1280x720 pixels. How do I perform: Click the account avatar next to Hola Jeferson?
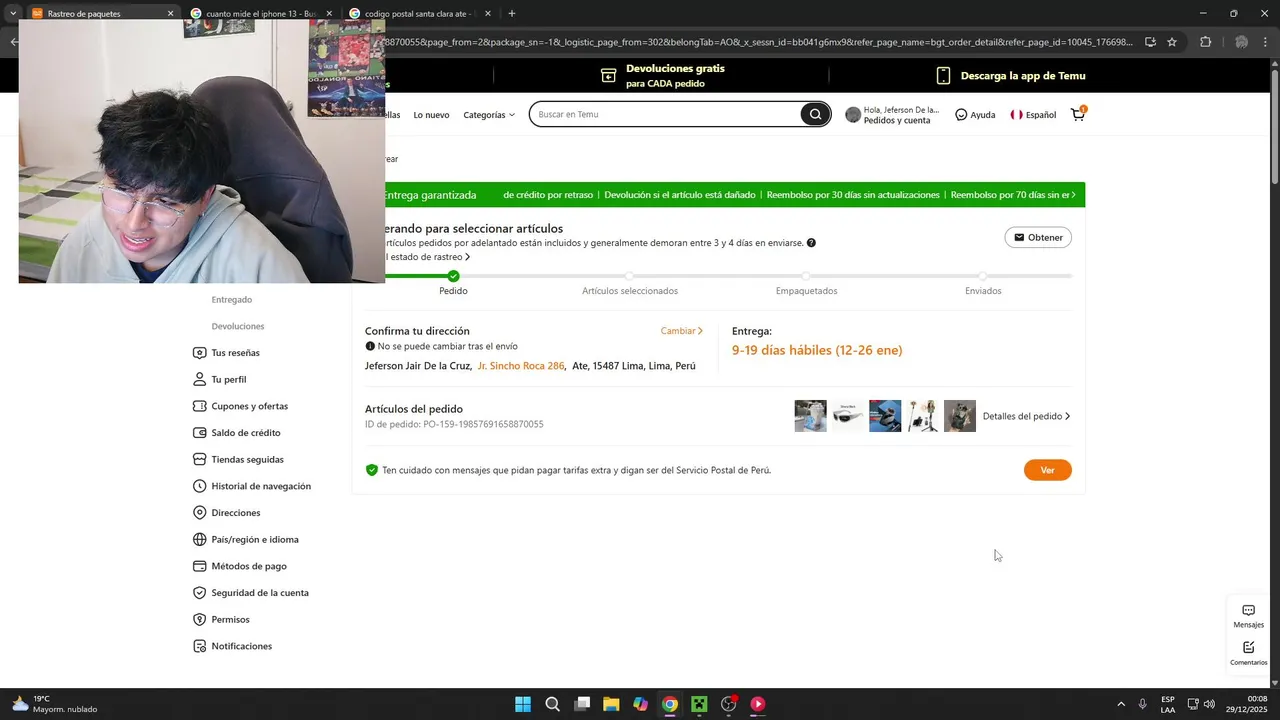tap(853, 115)
